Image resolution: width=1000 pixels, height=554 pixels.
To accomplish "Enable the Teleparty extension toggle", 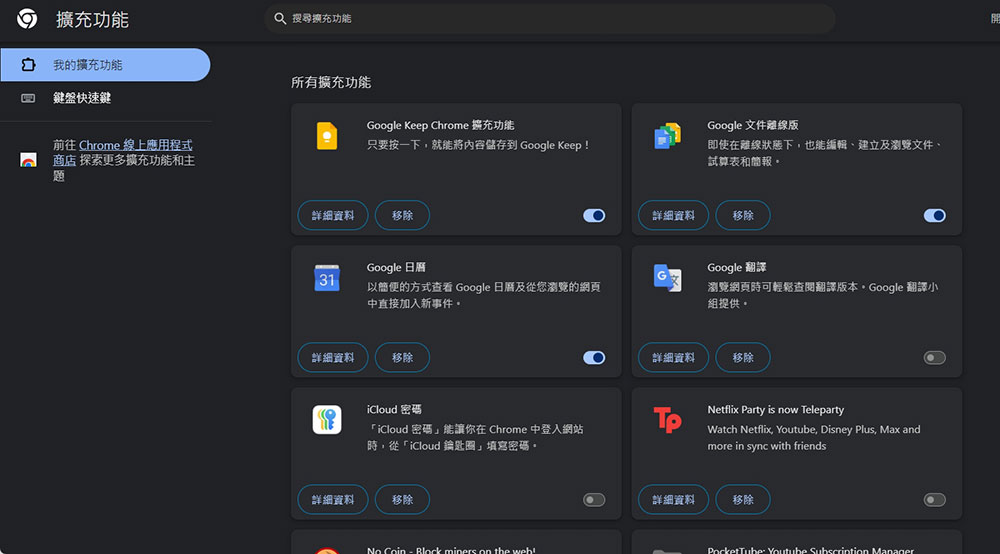I will 934,500.
